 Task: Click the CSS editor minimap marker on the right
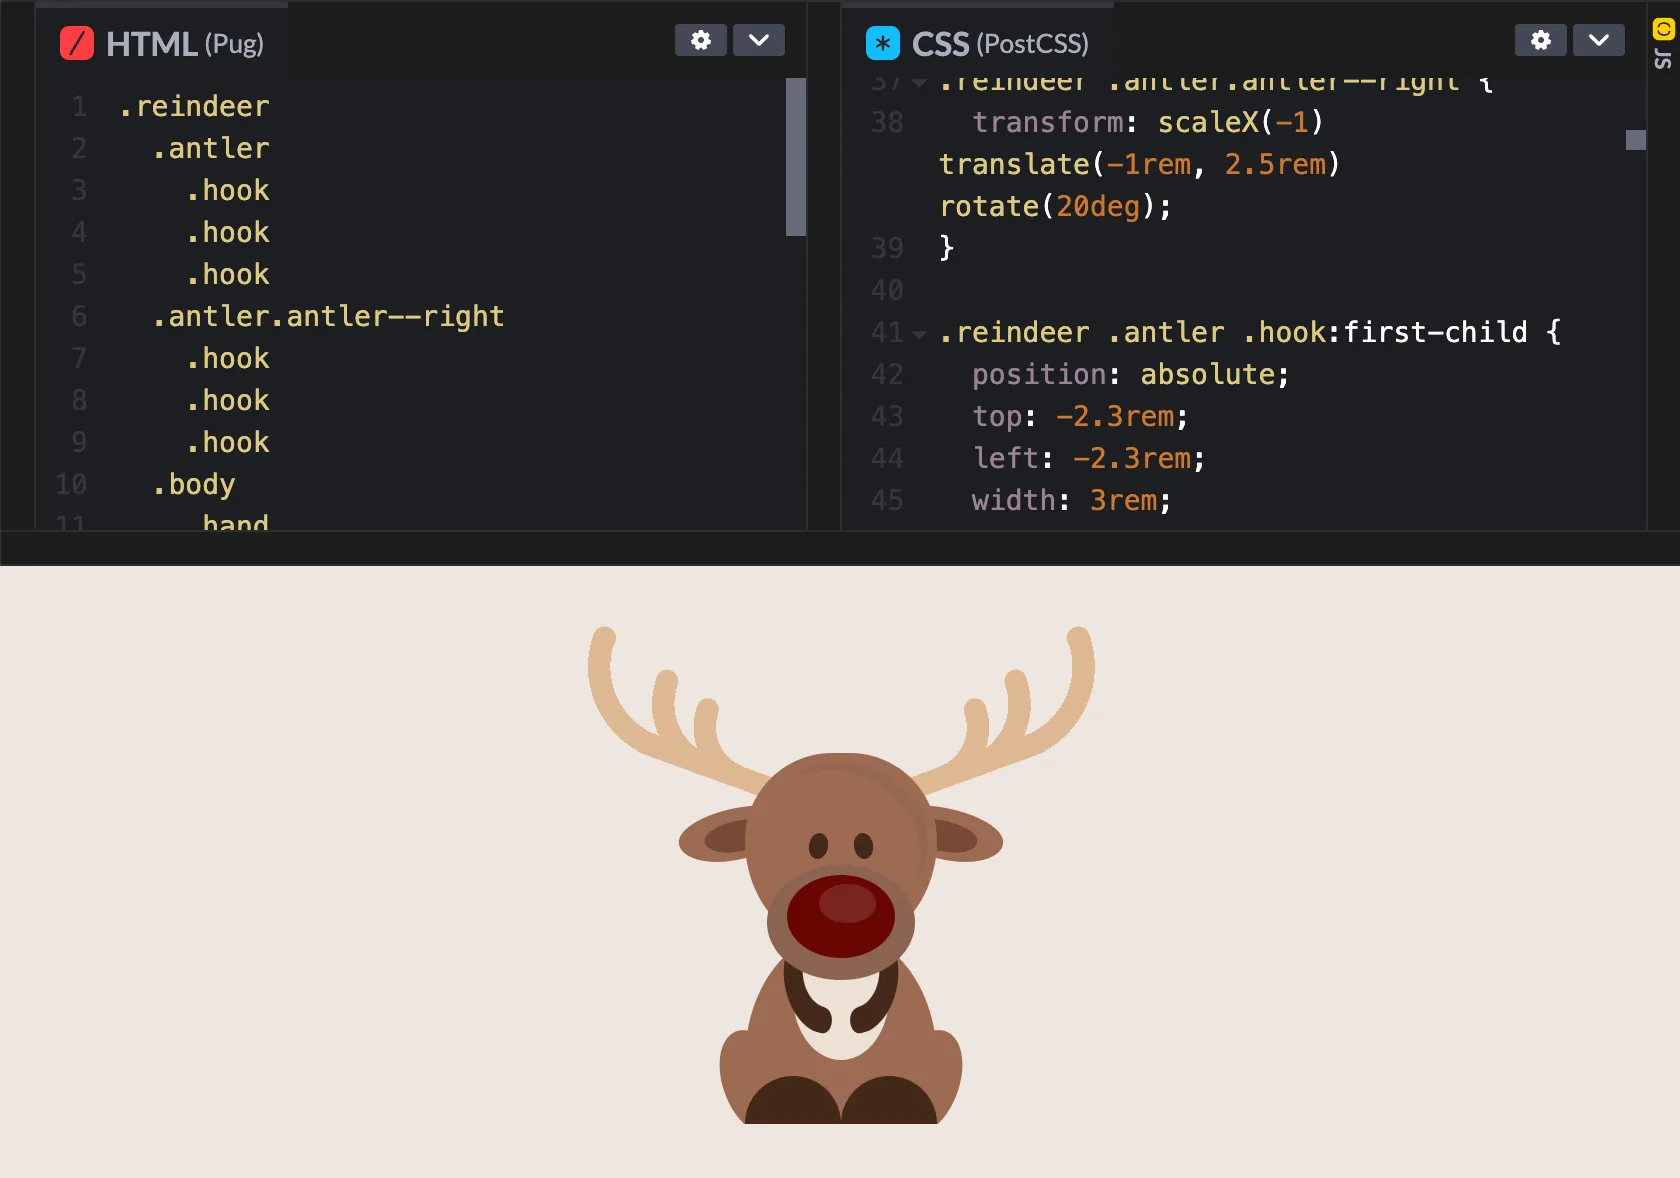tap(1635, 141)
